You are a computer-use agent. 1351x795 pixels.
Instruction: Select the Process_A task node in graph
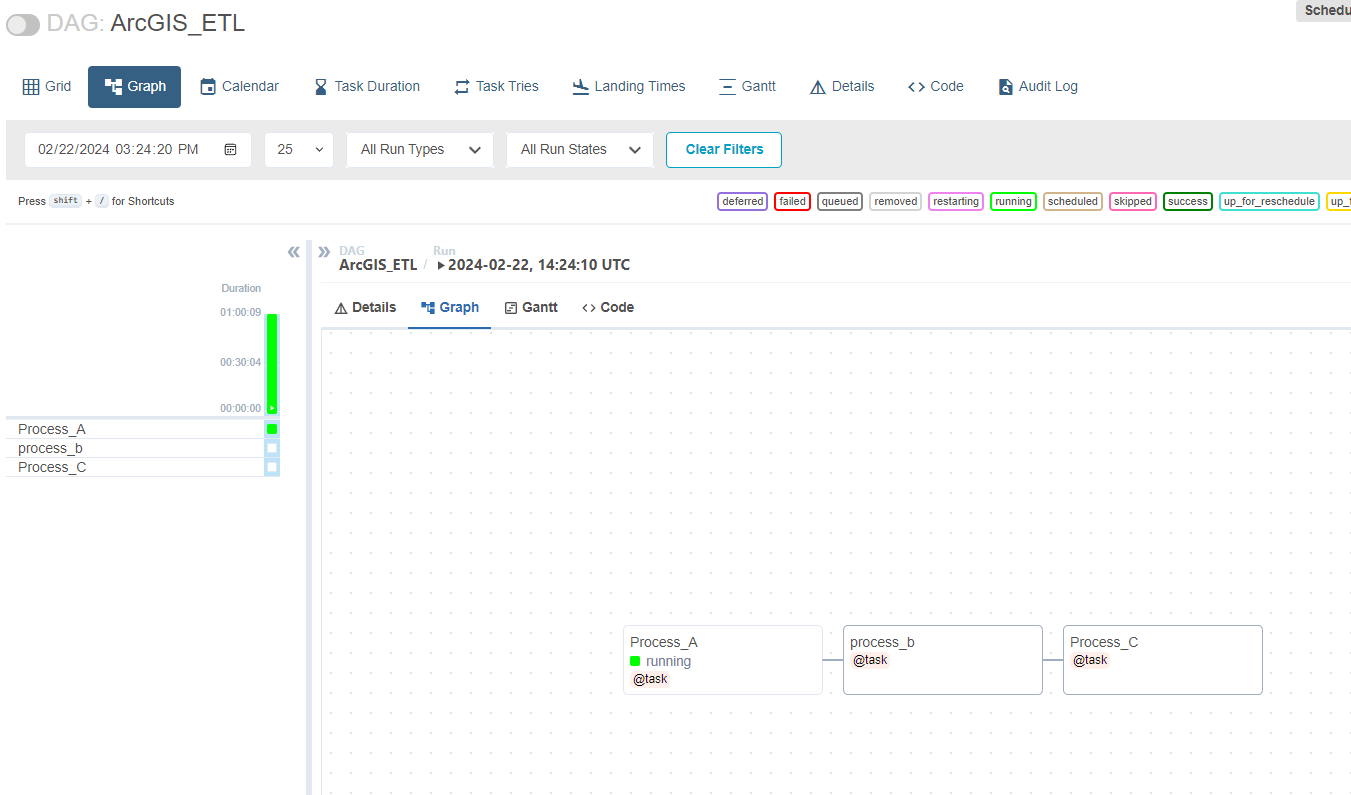coord(722,660)
